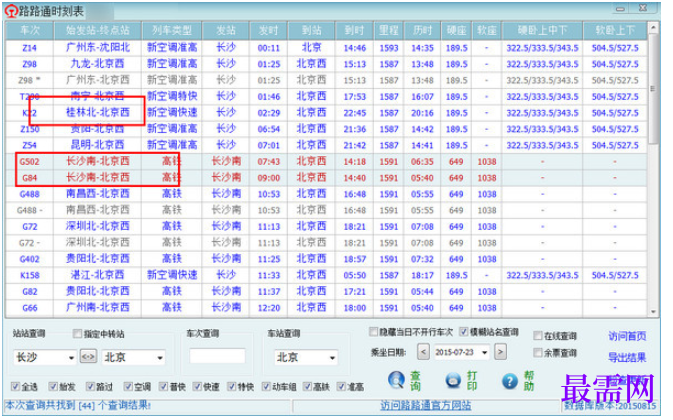This screenshot has width=673, height=420.
Task: Click departure time 02:29 cell
Action: pos(269,113)
